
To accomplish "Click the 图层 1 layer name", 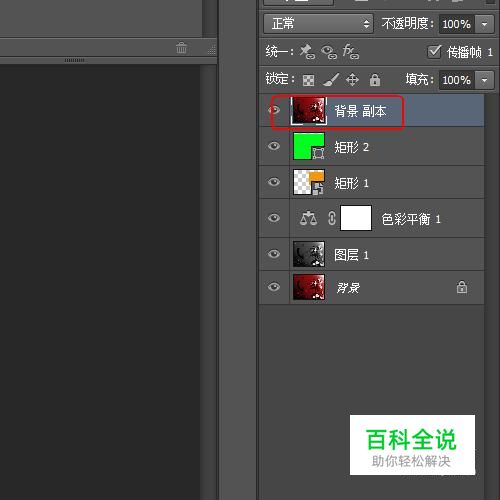I will click(x=351, y=255).
